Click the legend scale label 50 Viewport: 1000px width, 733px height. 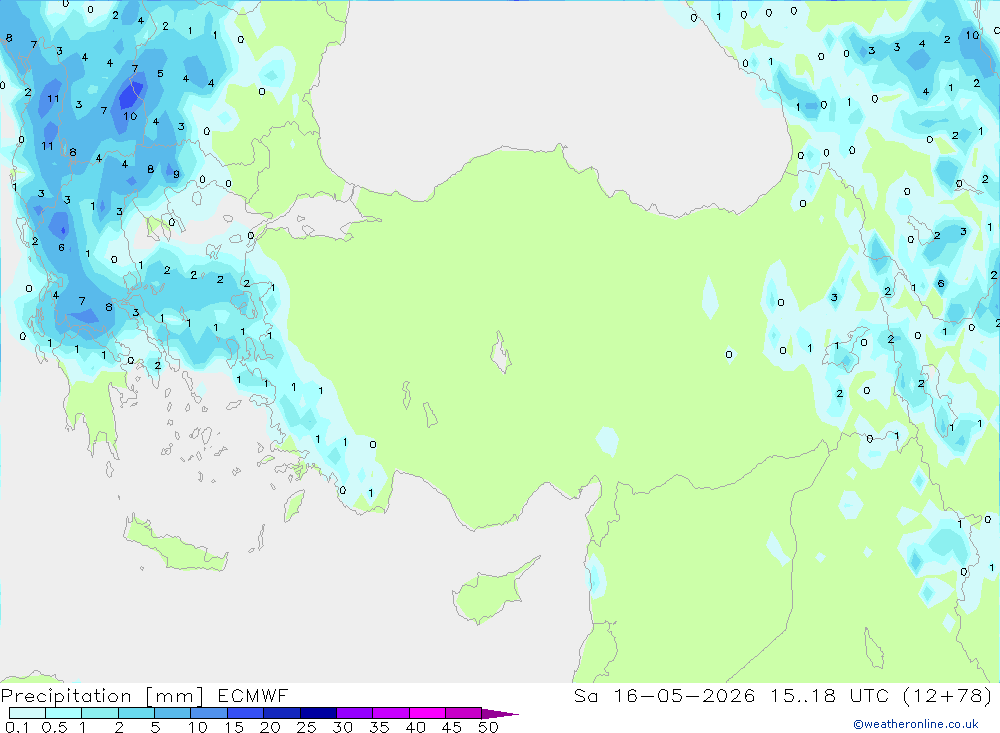(488, 727)
